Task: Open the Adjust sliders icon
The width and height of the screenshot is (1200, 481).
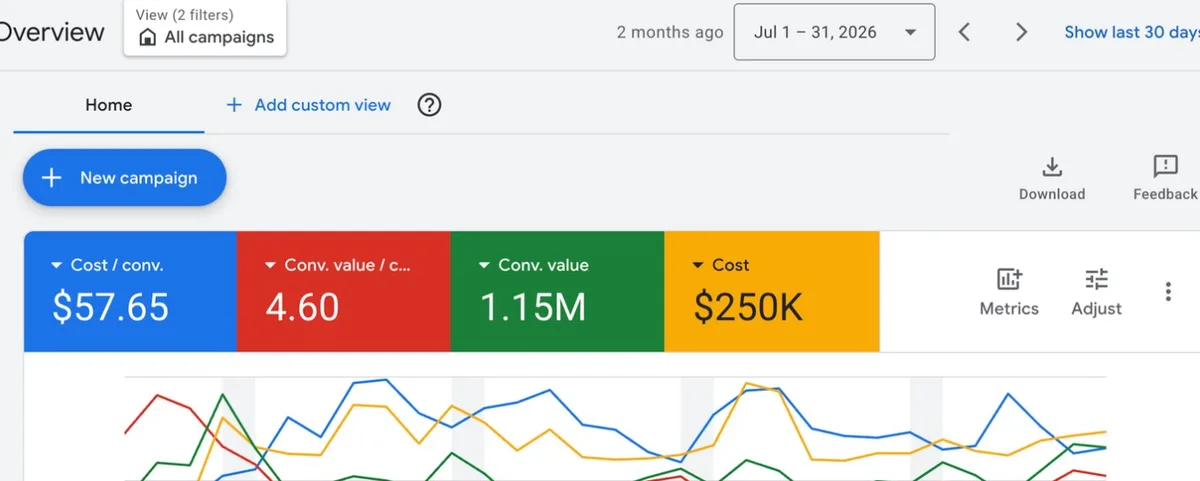Action: pyautogui.click(x=1097, y=280)
